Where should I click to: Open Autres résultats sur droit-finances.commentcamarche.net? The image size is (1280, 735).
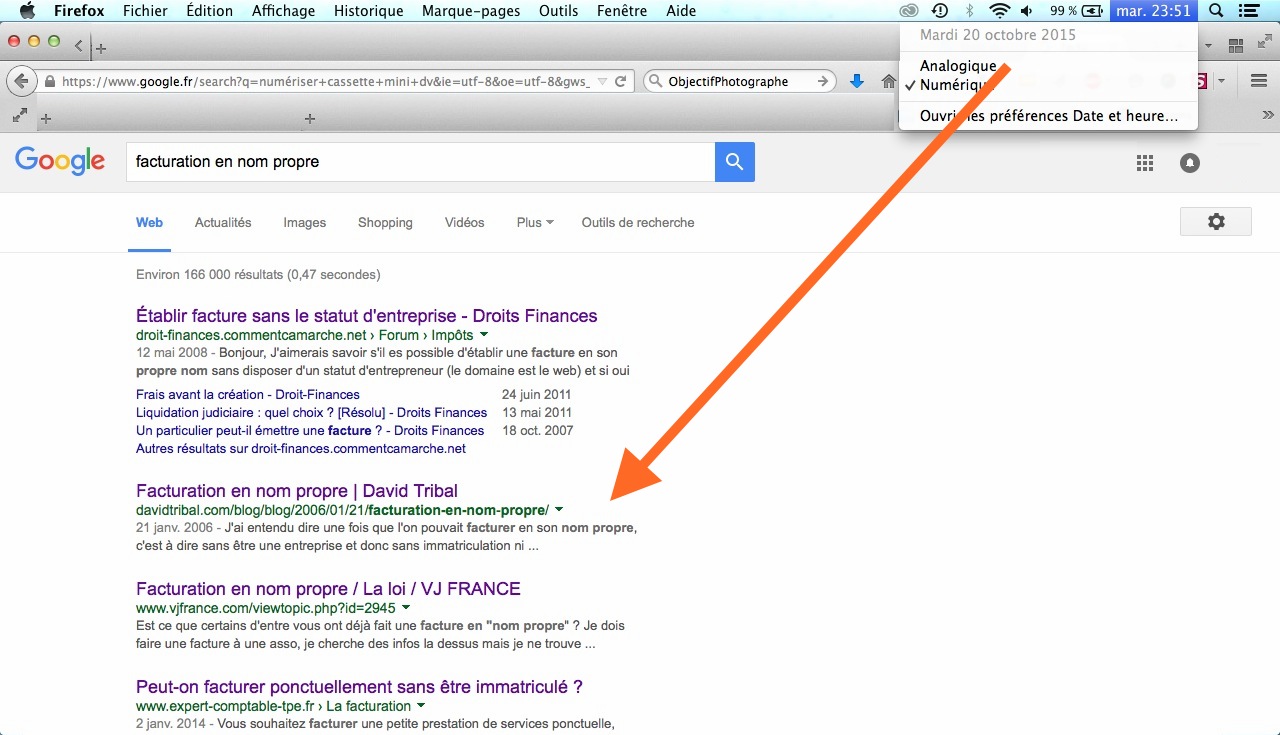pos(301,449)
